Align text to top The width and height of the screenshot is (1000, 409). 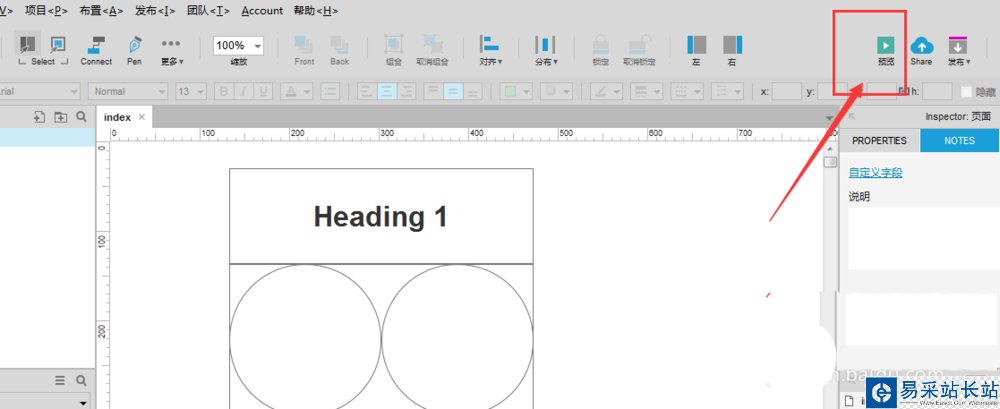click(434, 91)
